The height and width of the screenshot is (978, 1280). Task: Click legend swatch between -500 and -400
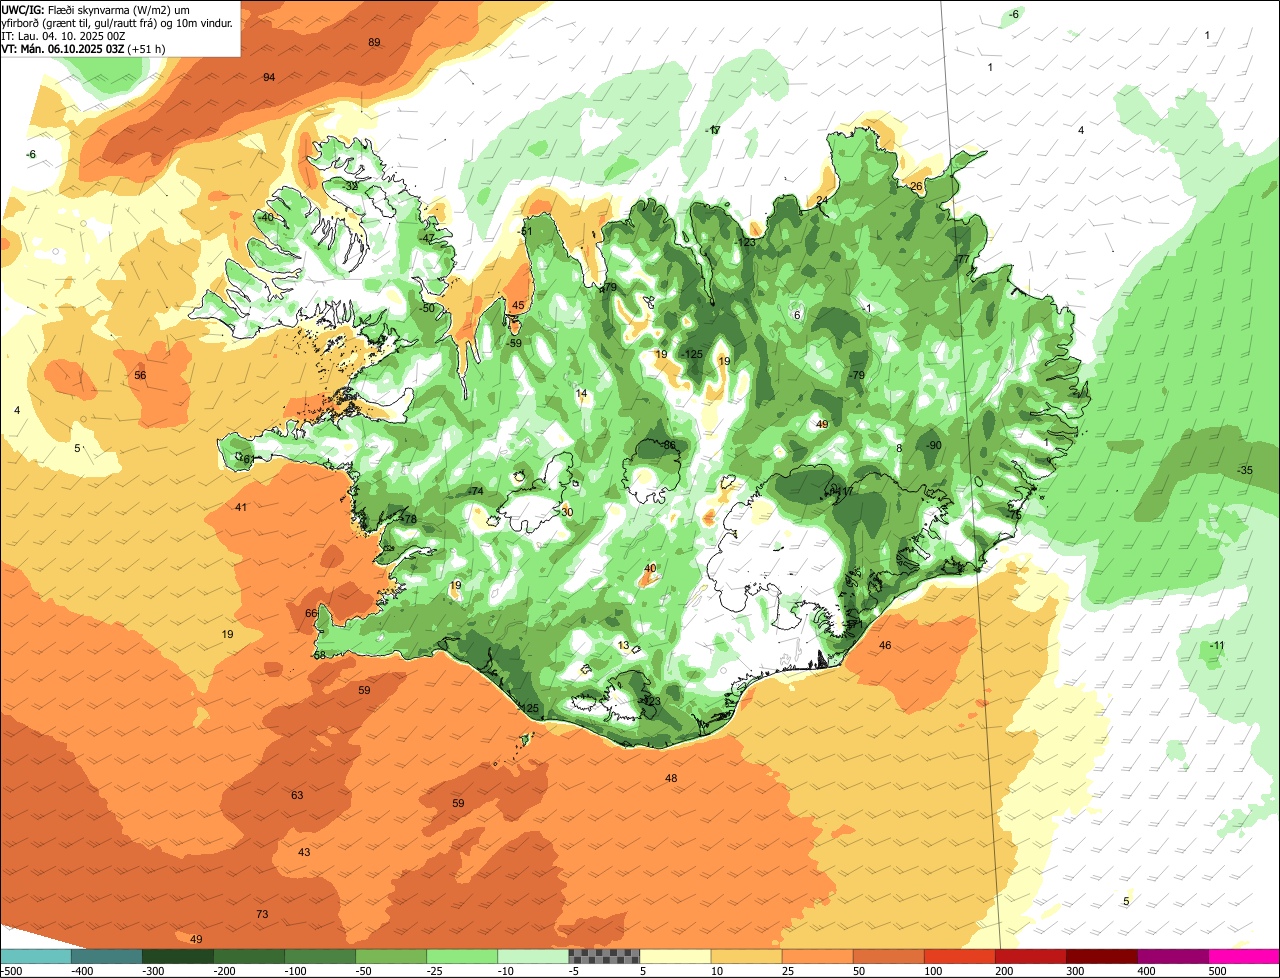35,956
